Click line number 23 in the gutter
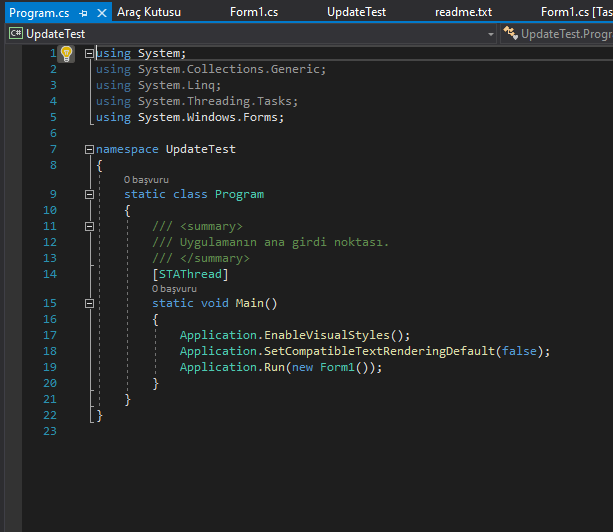613x532 pixels. (50, 431)
